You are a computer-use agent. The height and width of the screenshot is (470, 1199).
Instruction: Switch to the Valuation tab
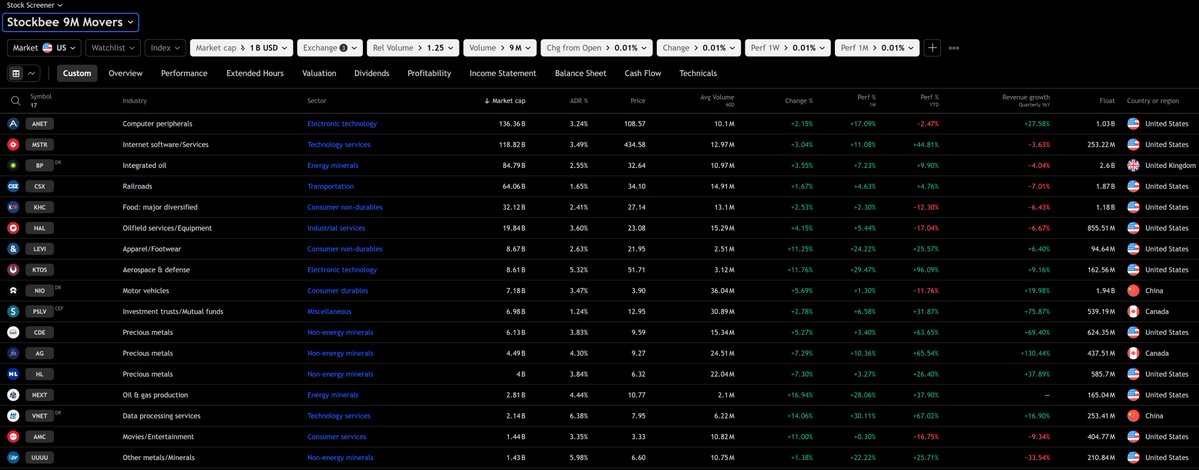tap(319, 73)
